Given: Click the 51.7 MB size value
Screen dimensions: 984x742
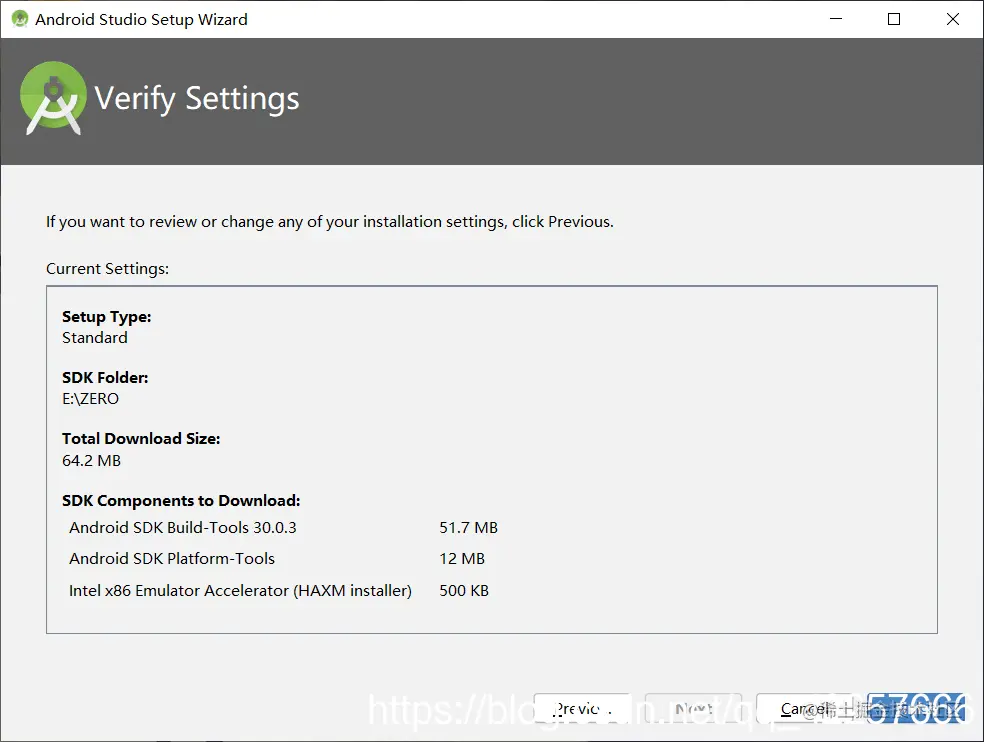Looking at the screenshot, I should (x=468, y=527).
